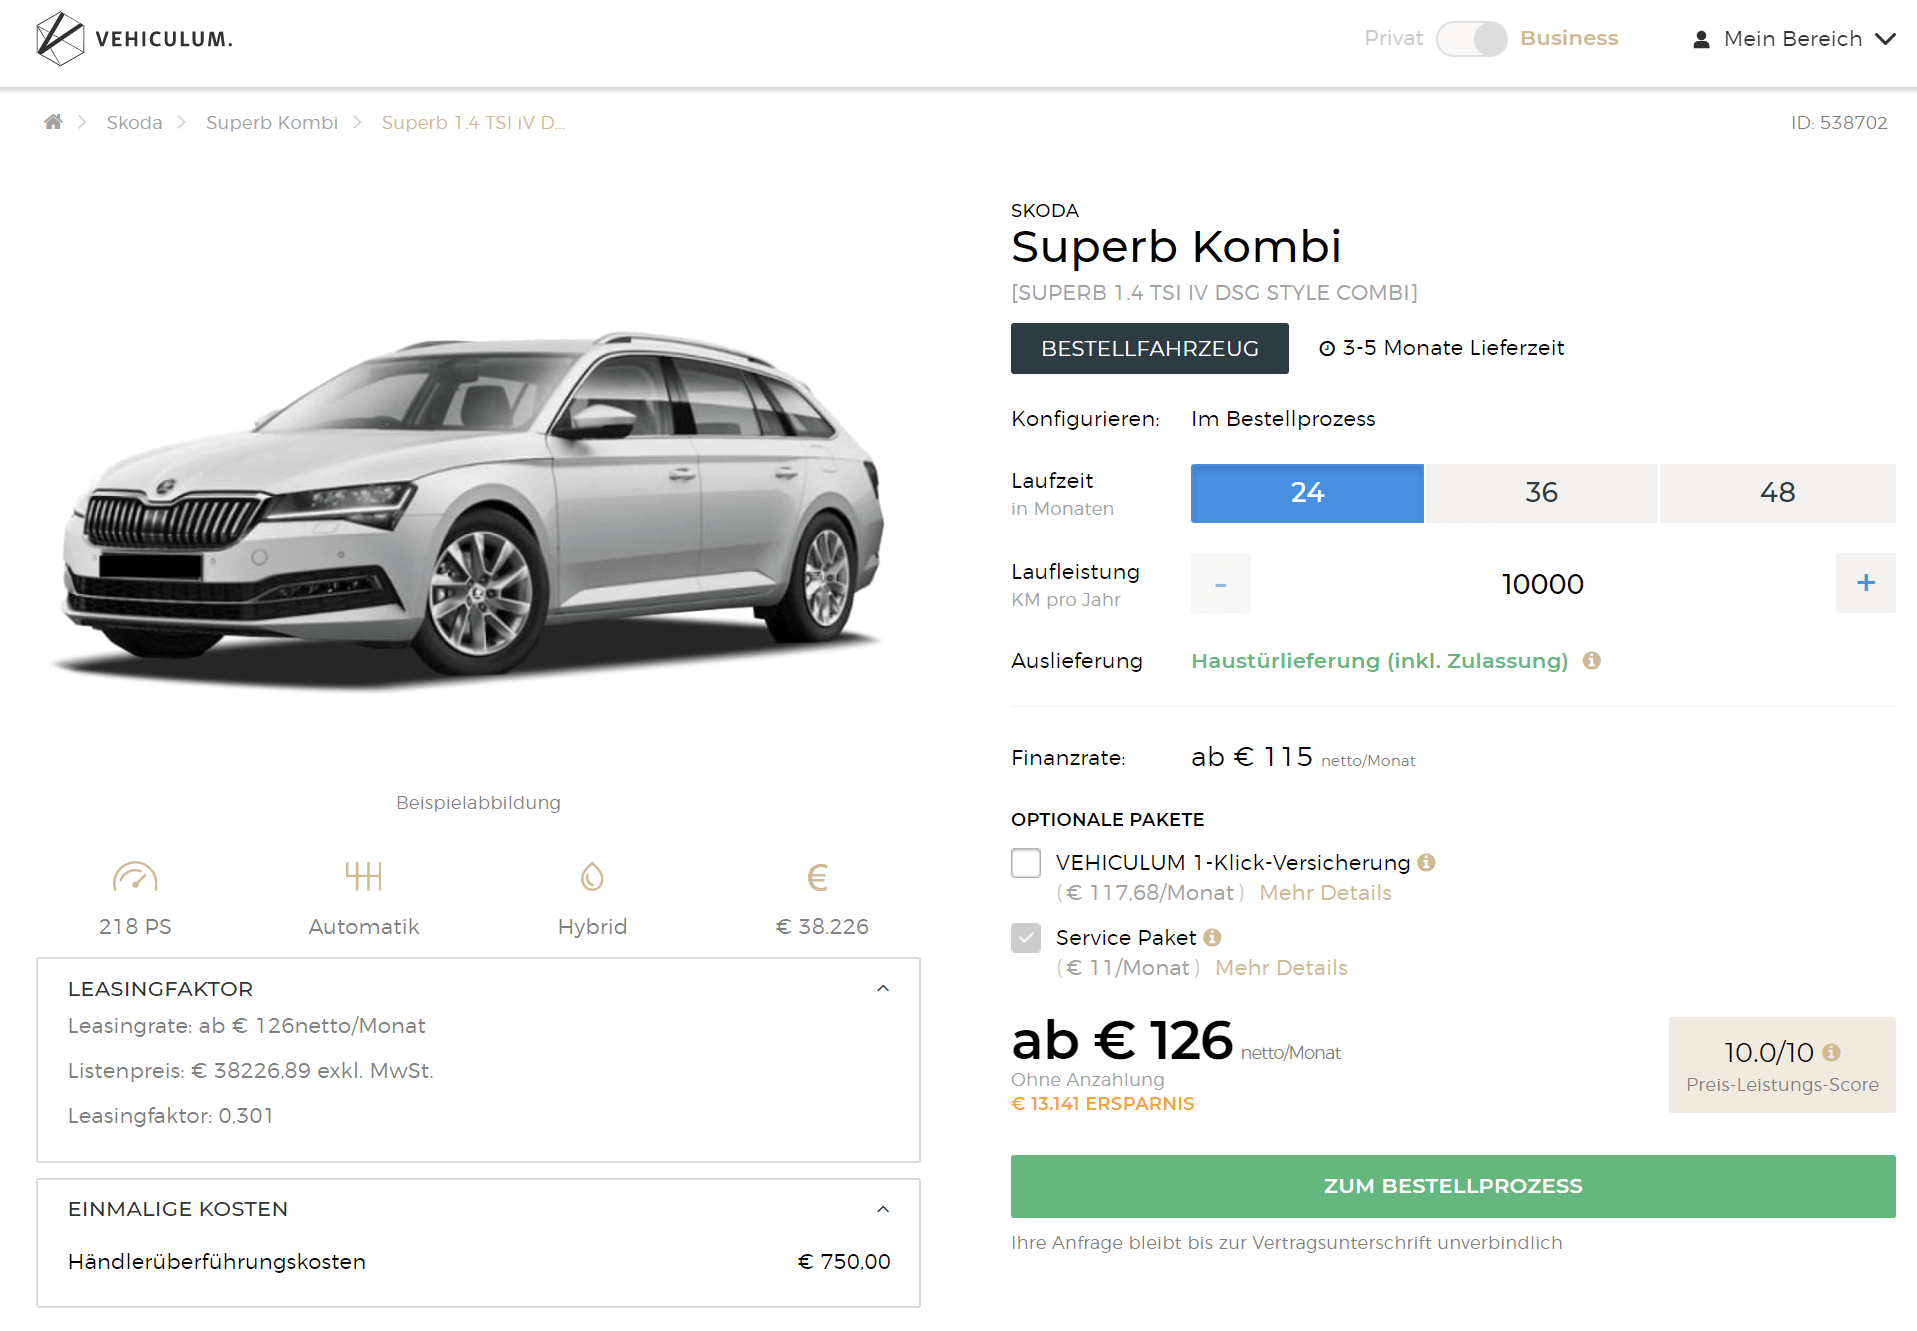This screenshot has width=1917, height=1331.
Task: Increase Laufleistung with the plus button
Action: [x=1865, y=583]
